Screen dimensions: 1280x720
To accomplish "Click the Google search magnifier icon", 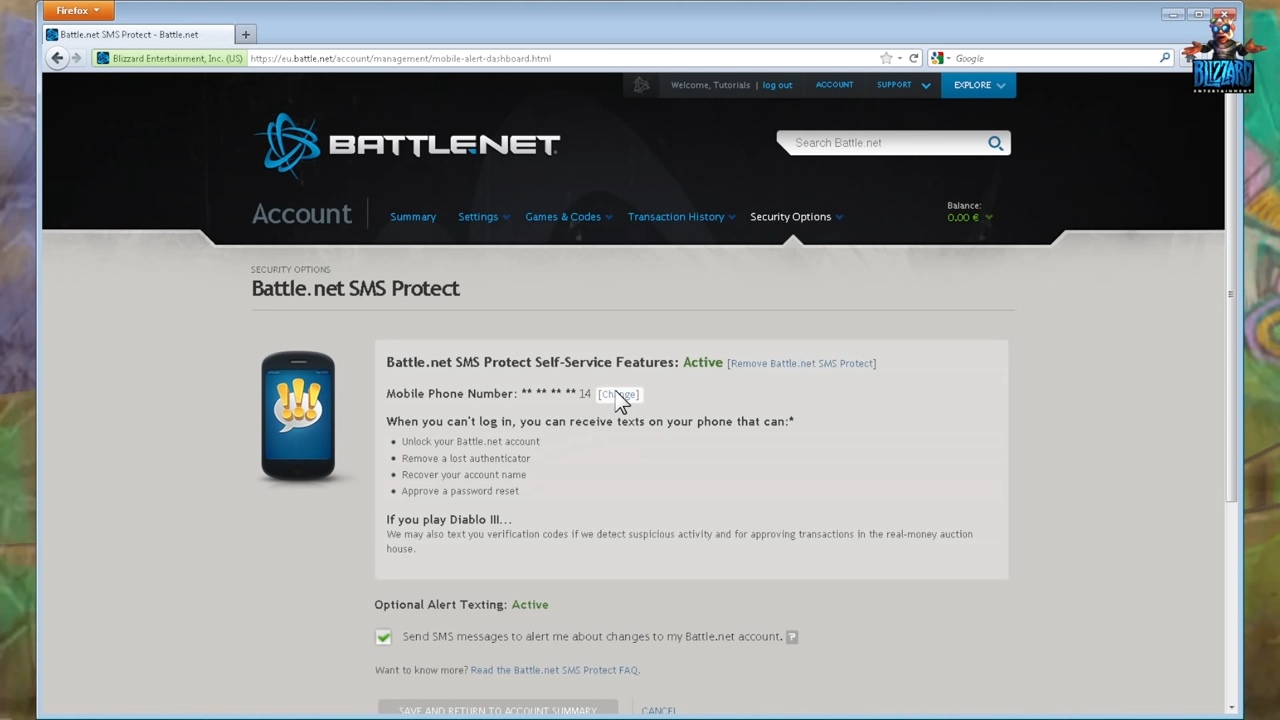I will tap(1164, 58).
